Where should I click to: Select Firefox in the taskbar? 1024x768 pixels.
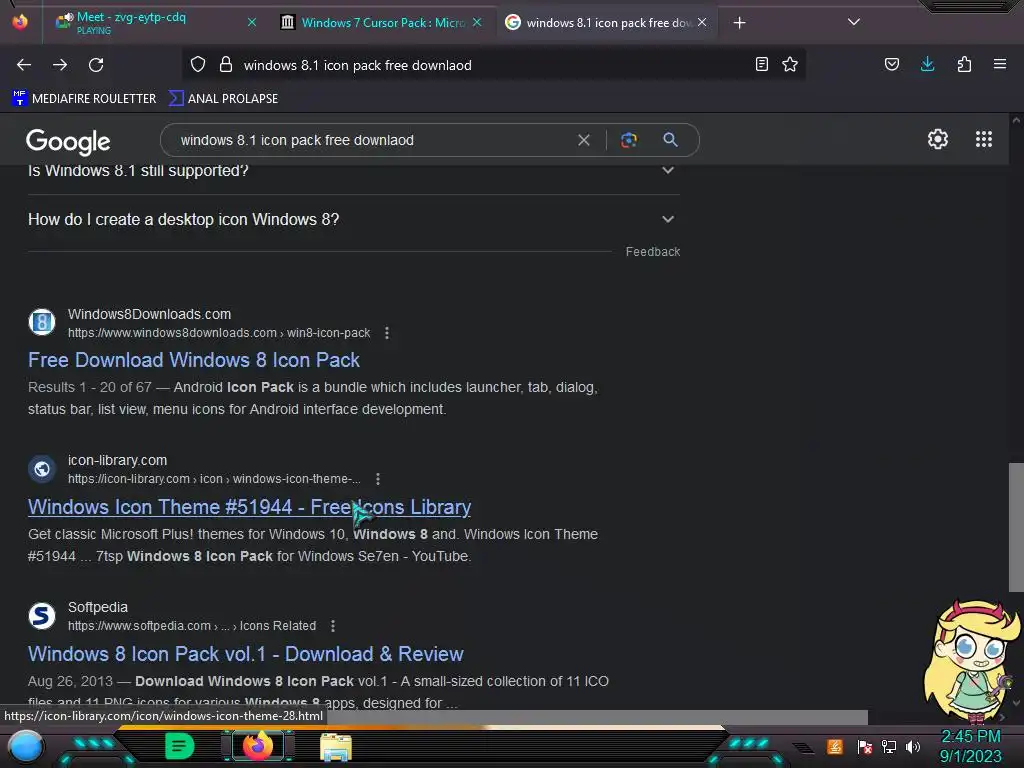pyautogui.click(x=257, y=746)
